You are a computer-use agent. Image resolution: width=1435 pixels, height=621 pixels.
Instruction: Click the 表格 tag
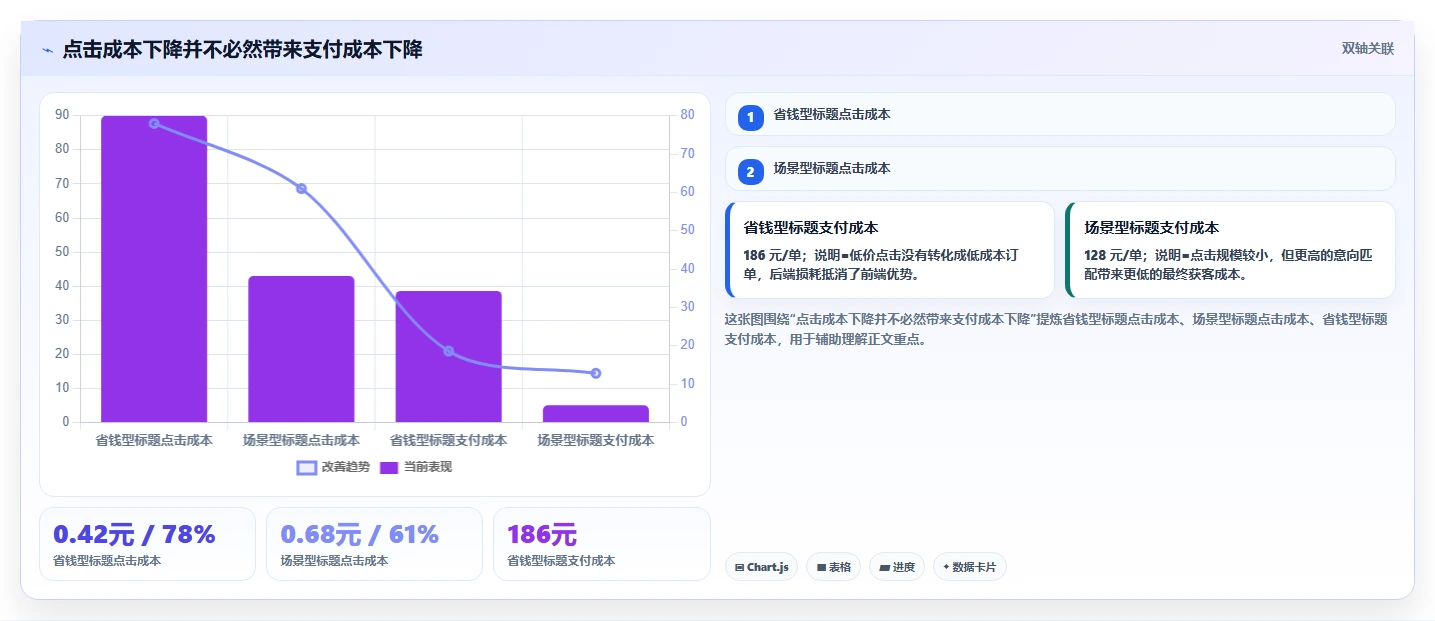pos(833,567)
